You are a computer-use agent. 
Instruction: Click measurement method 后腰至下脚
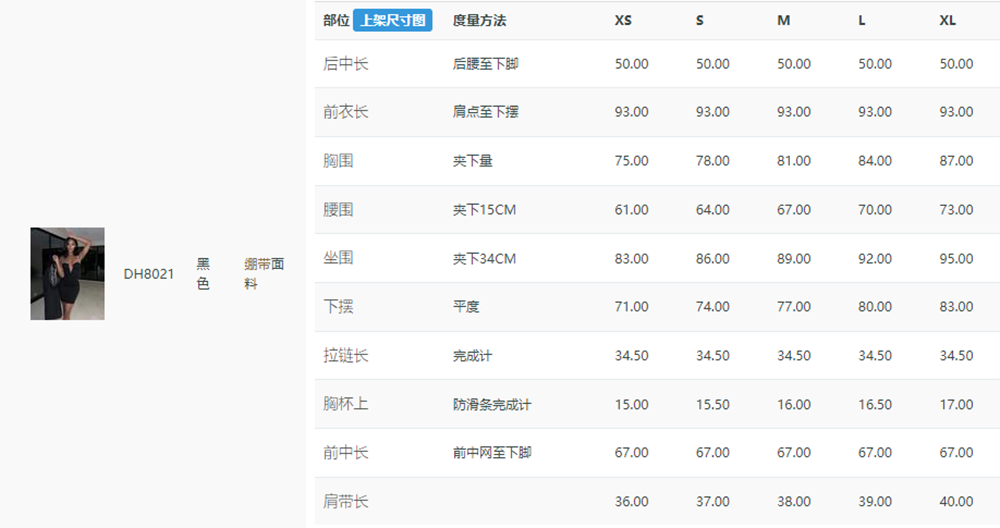pyautogui.click(x=485, y=64)
